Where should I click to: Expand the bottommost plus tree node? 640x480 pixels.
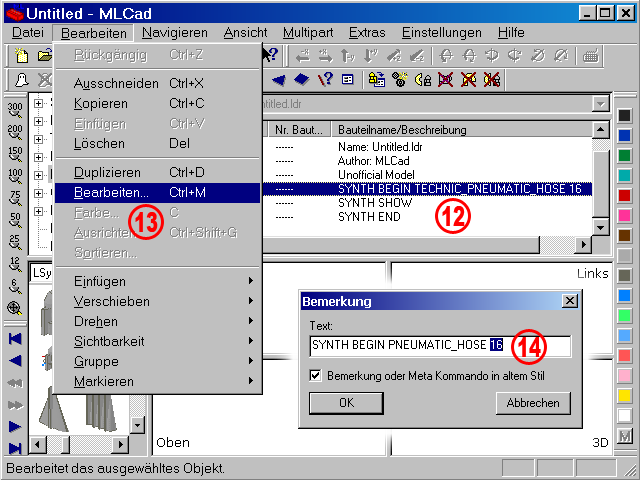38,211
